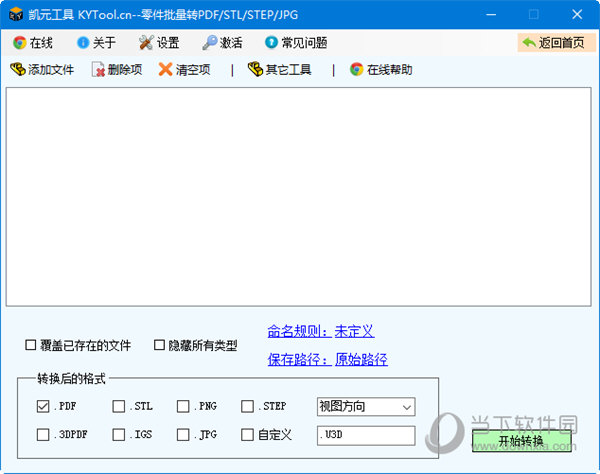Click the 激活 key icon
Image resolution: width=600 pixels, height=474 pixels.
tap(210, 42)
